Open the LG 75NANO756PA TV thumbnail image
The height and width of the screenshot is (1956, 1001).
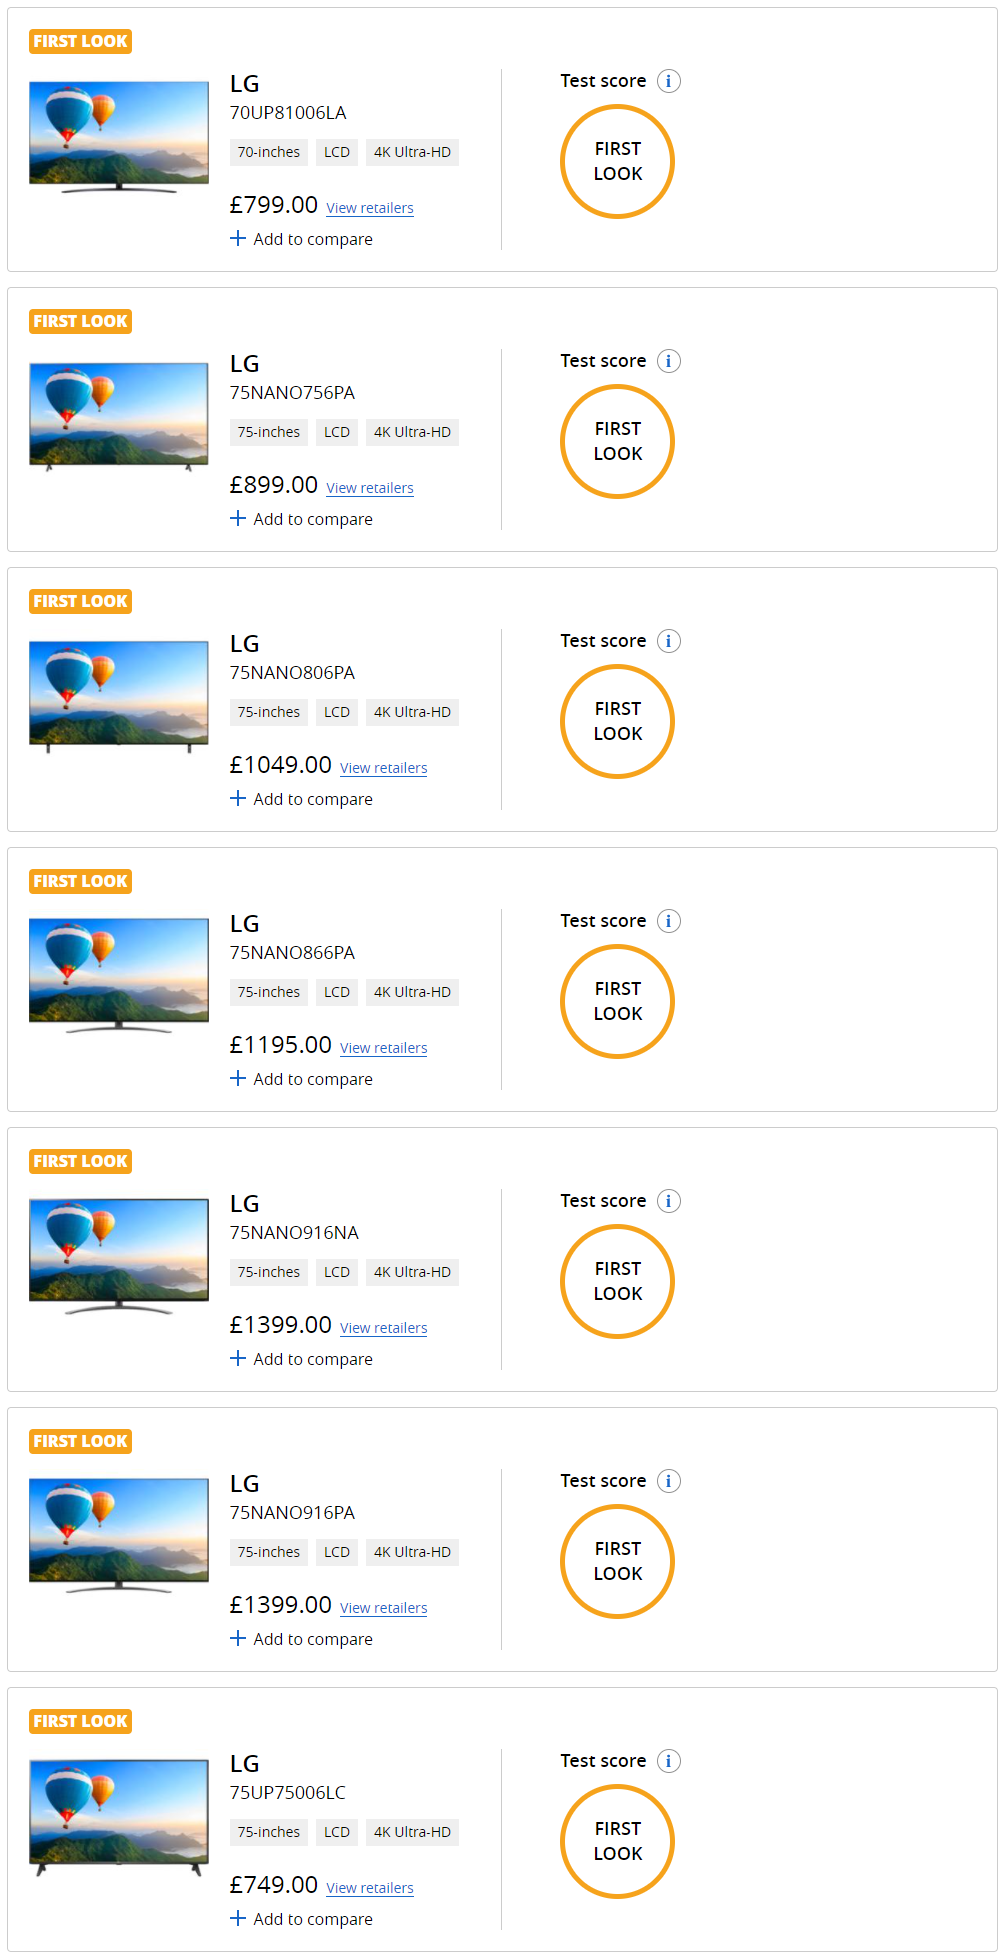pyautogui.click(x=119, y=416)
